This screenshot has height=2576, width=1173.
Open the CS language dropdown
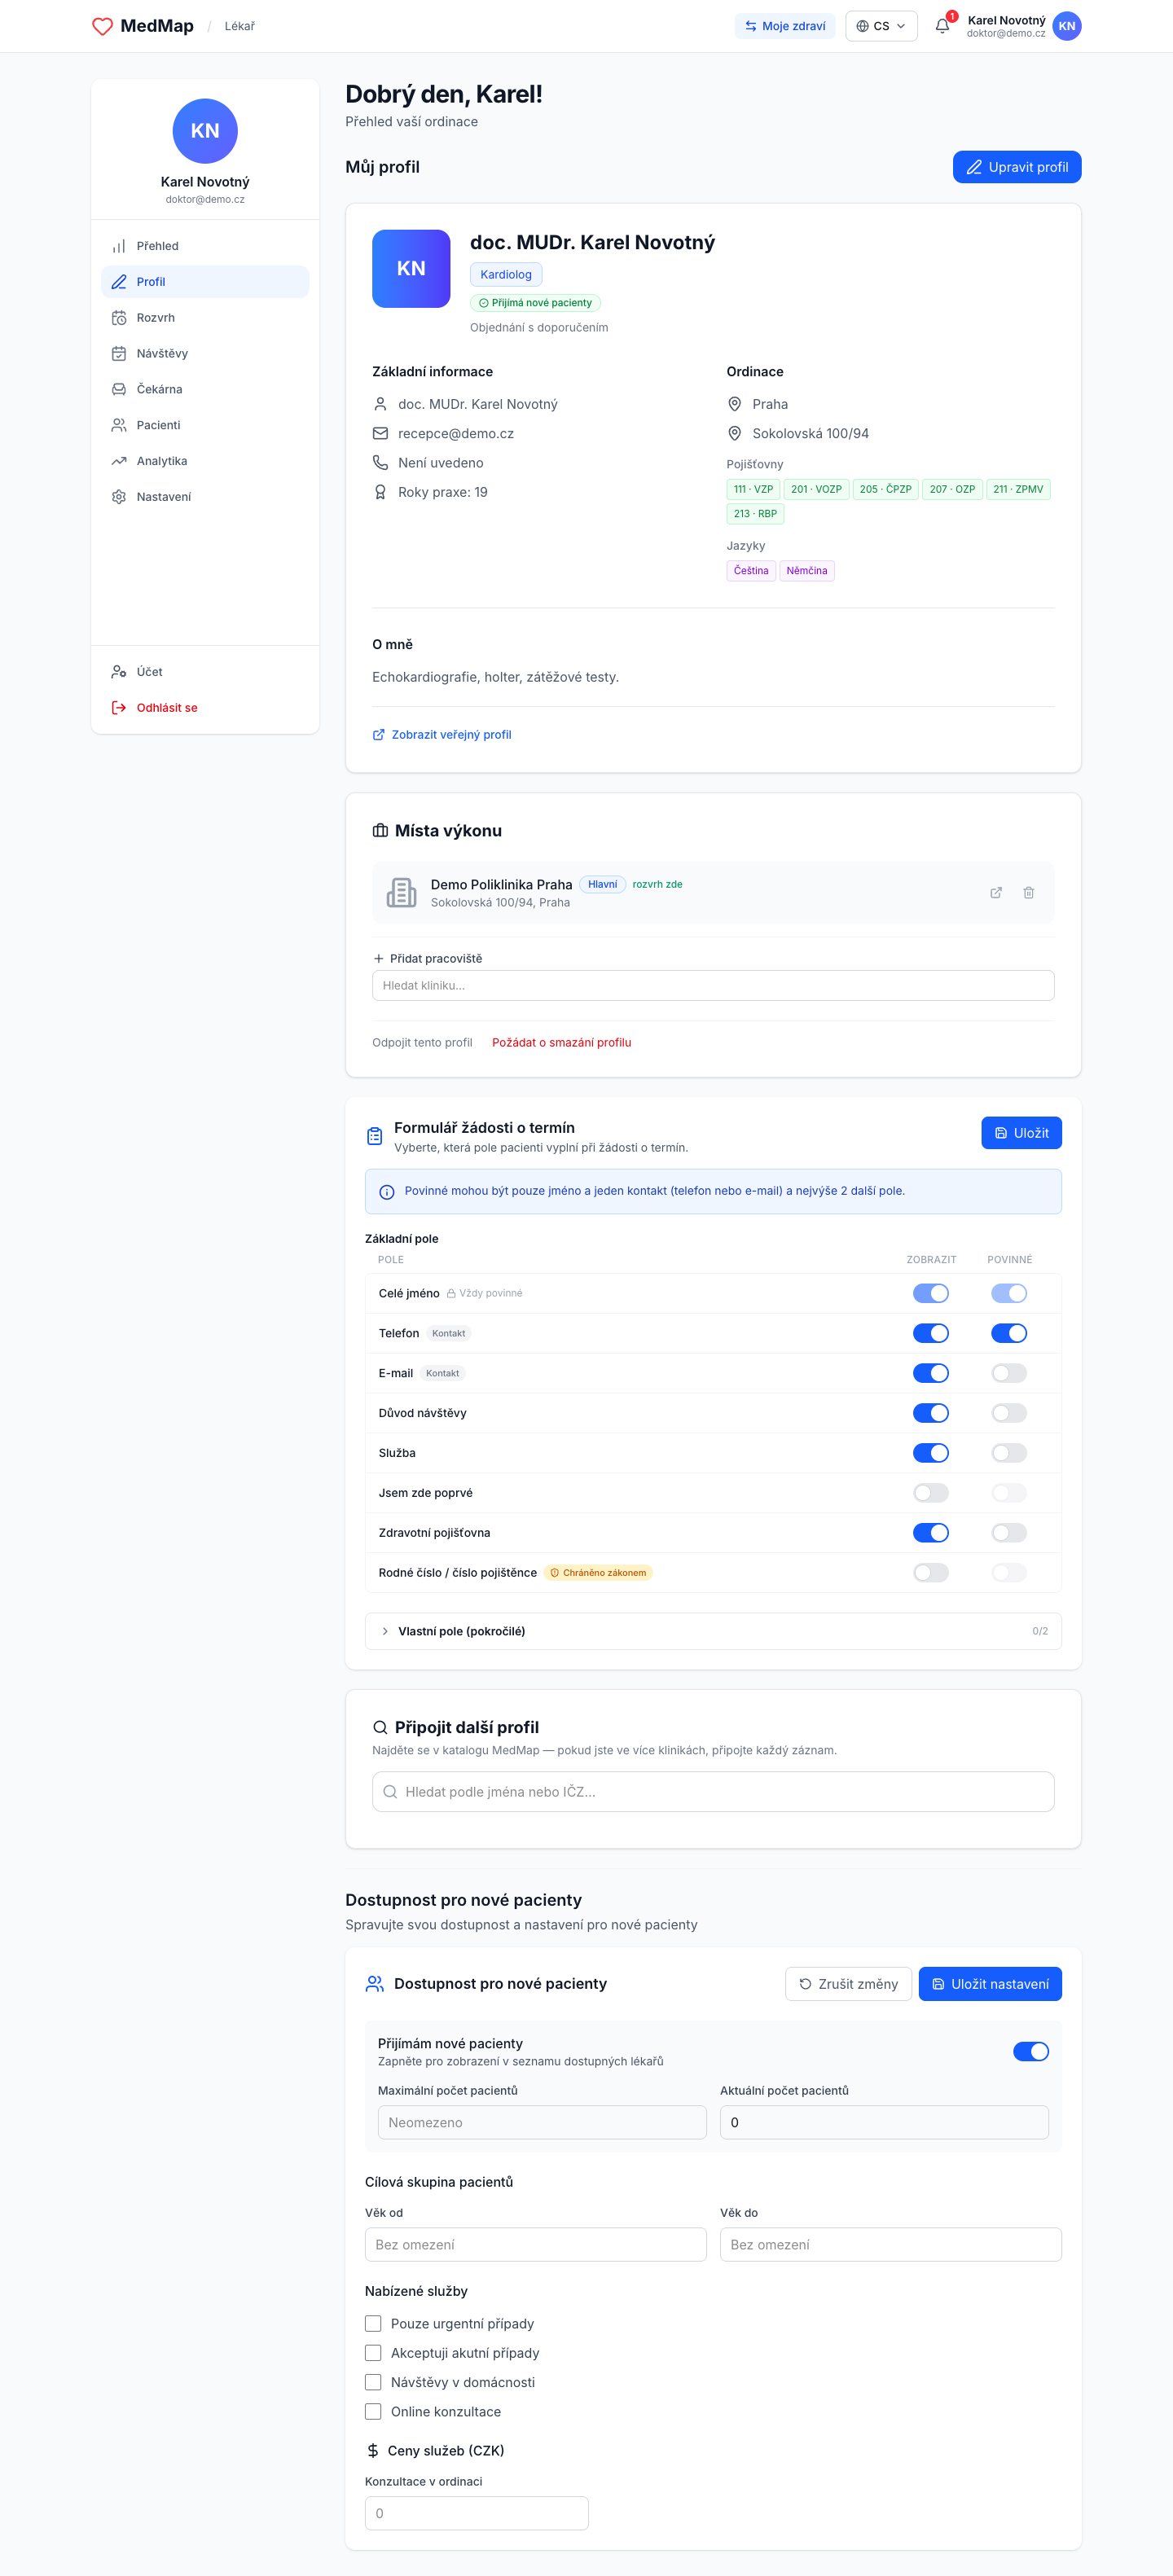[881, 26]
